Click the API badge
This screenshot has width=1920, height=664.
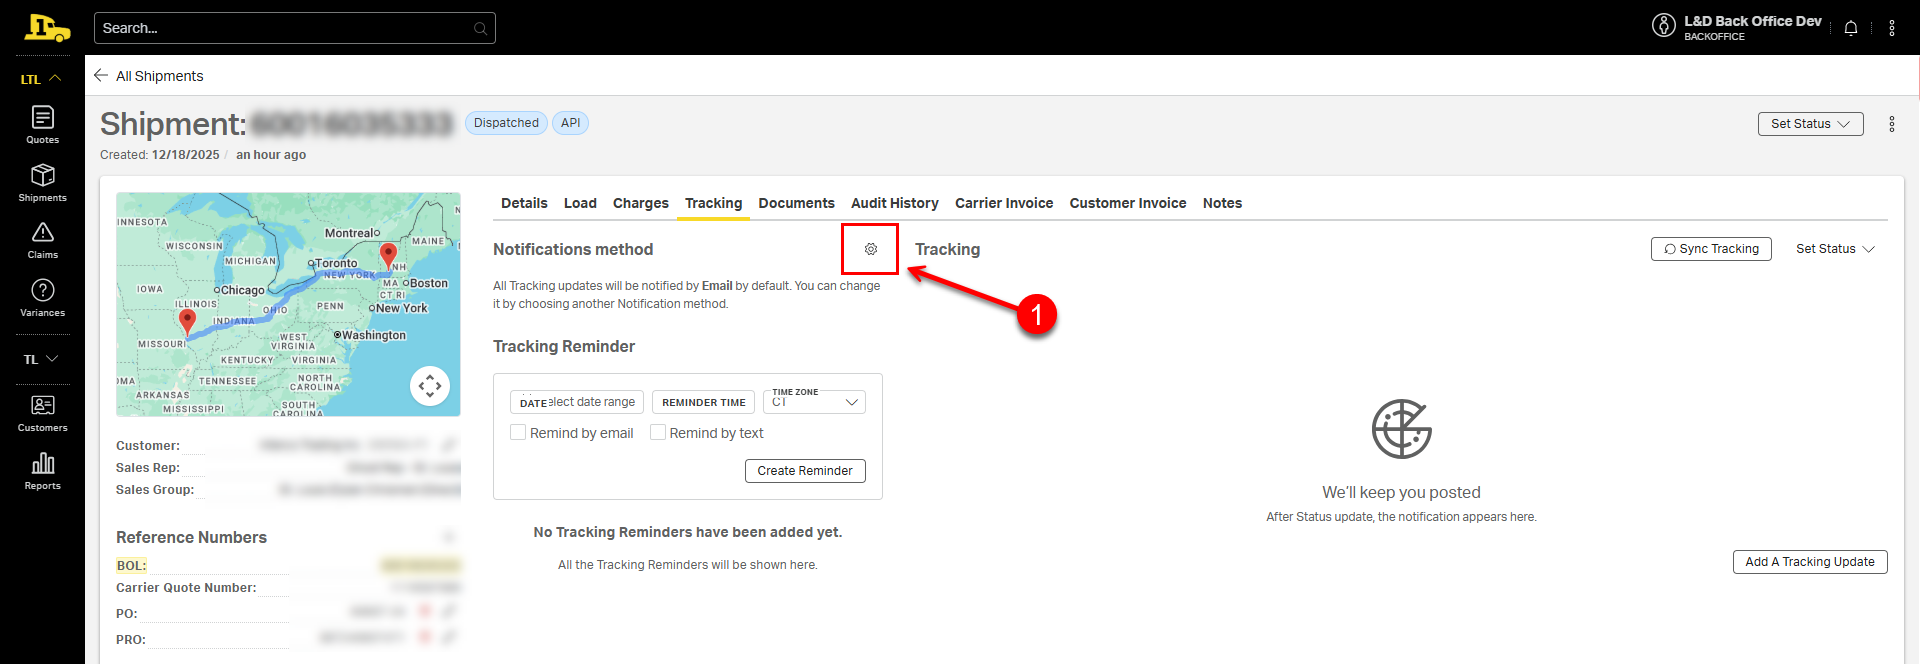[570, 123]
